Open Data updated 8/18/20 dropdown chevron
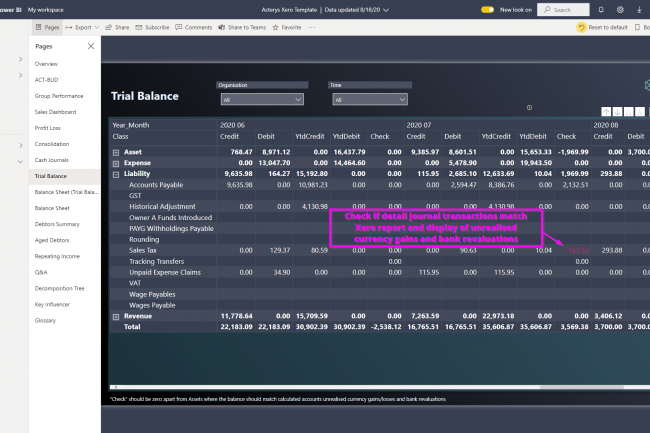650x433 pixels. coord(386,10)
